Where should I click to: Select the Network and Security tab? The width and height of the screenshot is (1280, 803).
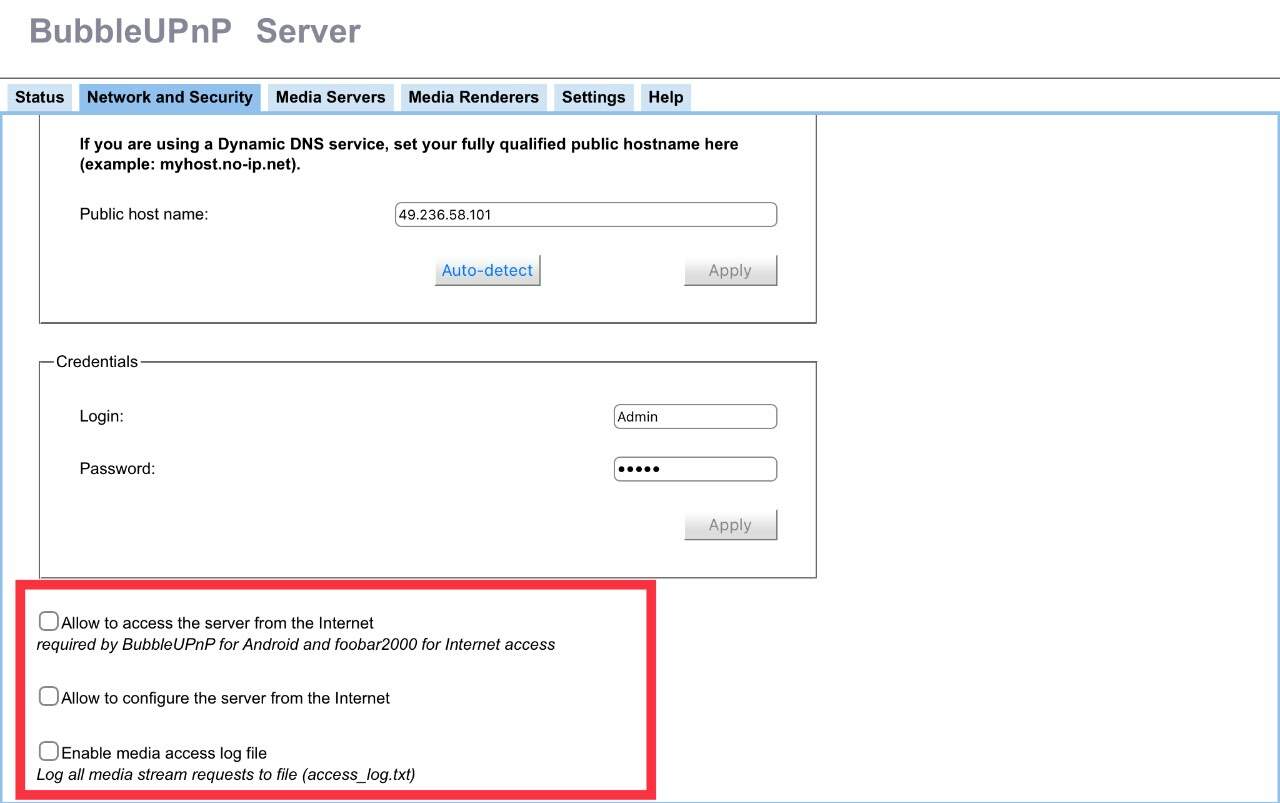pos(170,97)
